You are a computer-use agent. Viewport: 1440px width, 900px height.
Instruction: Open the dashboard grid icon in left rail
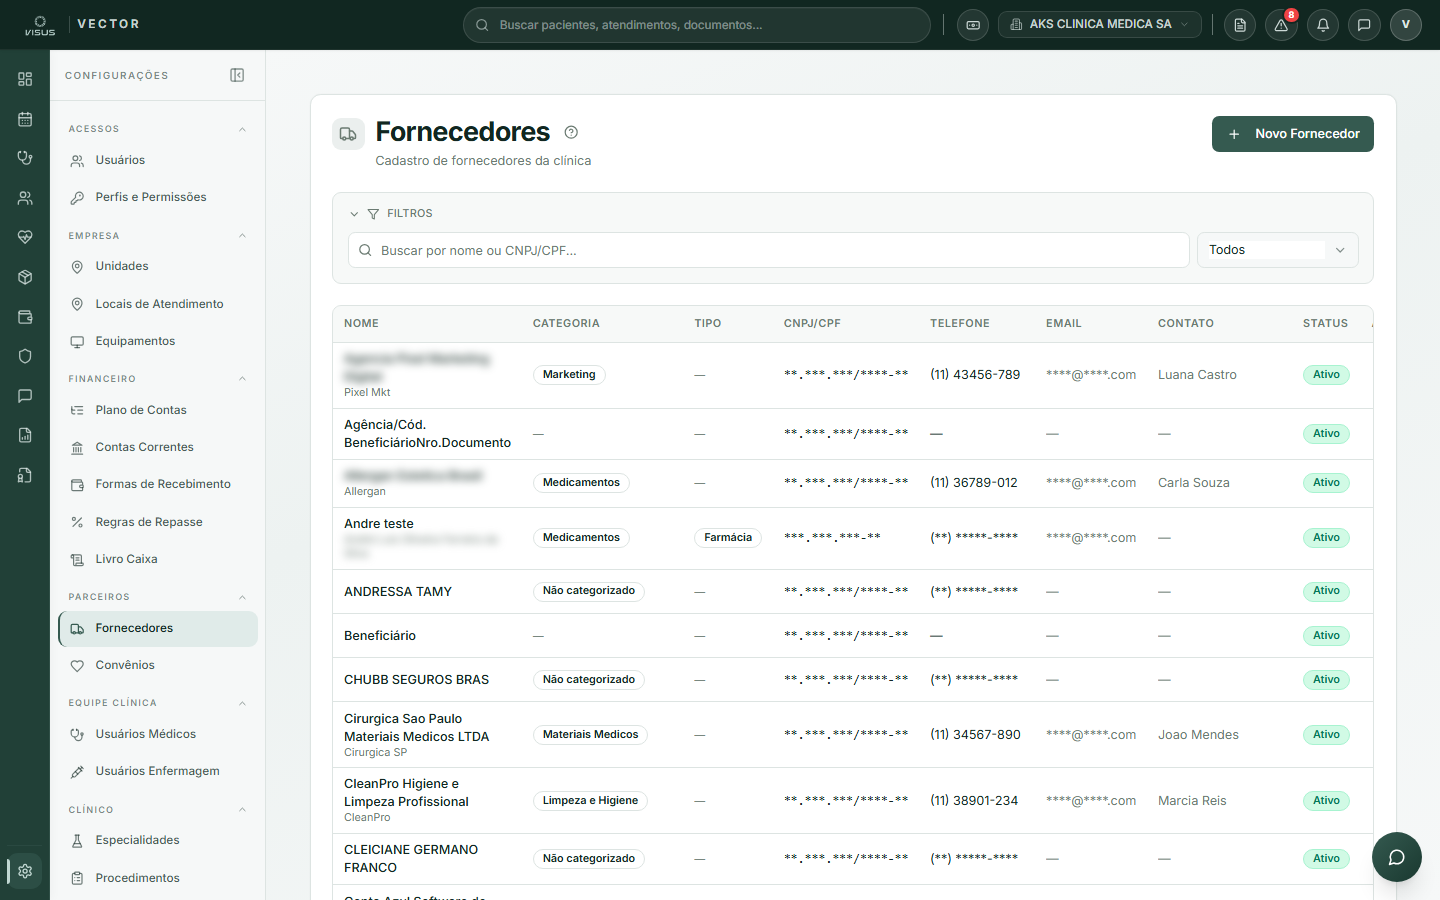(25, 79)
